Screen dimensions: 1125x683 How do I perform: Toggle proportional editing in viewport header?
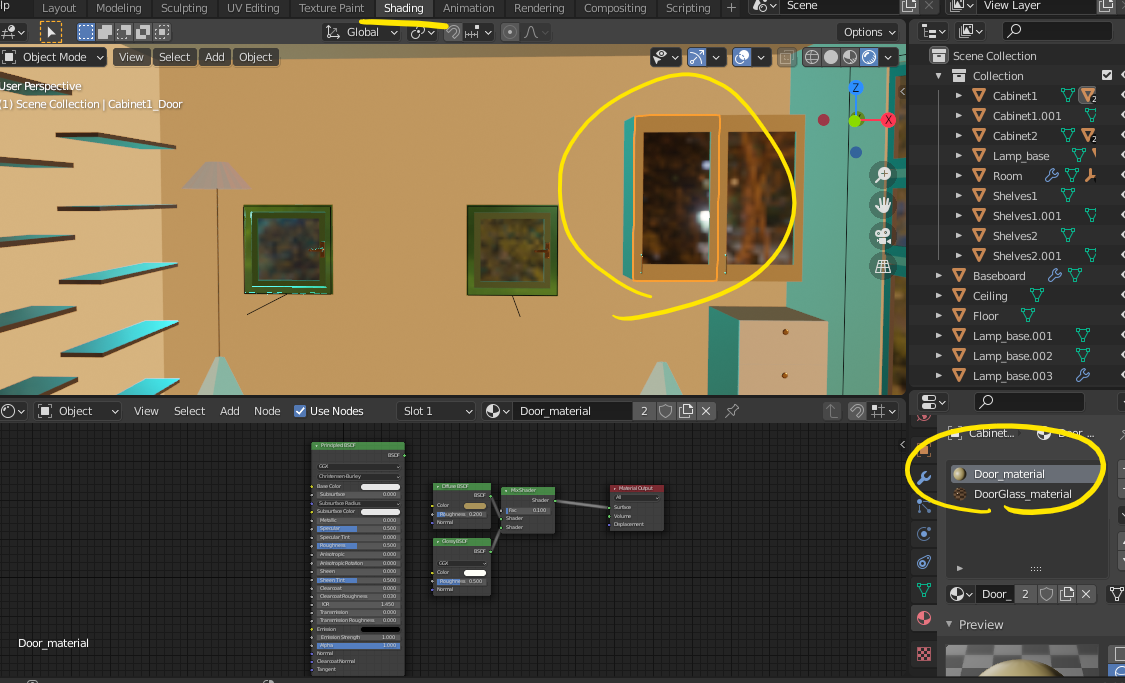point(510,32)
